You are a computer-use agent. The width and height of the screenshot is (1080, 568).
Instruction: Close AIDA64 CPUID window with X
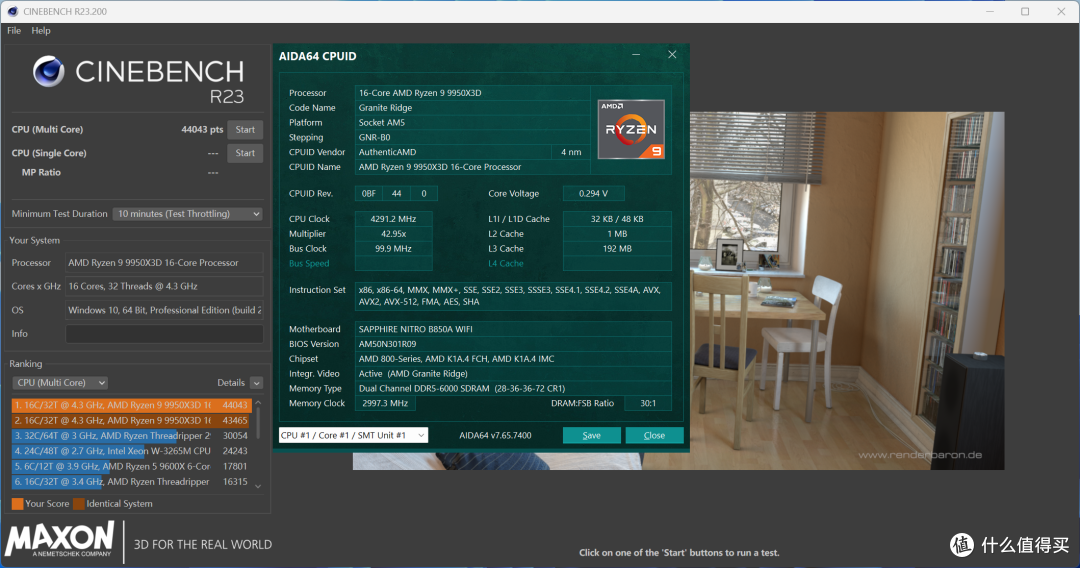pos(672,54)
